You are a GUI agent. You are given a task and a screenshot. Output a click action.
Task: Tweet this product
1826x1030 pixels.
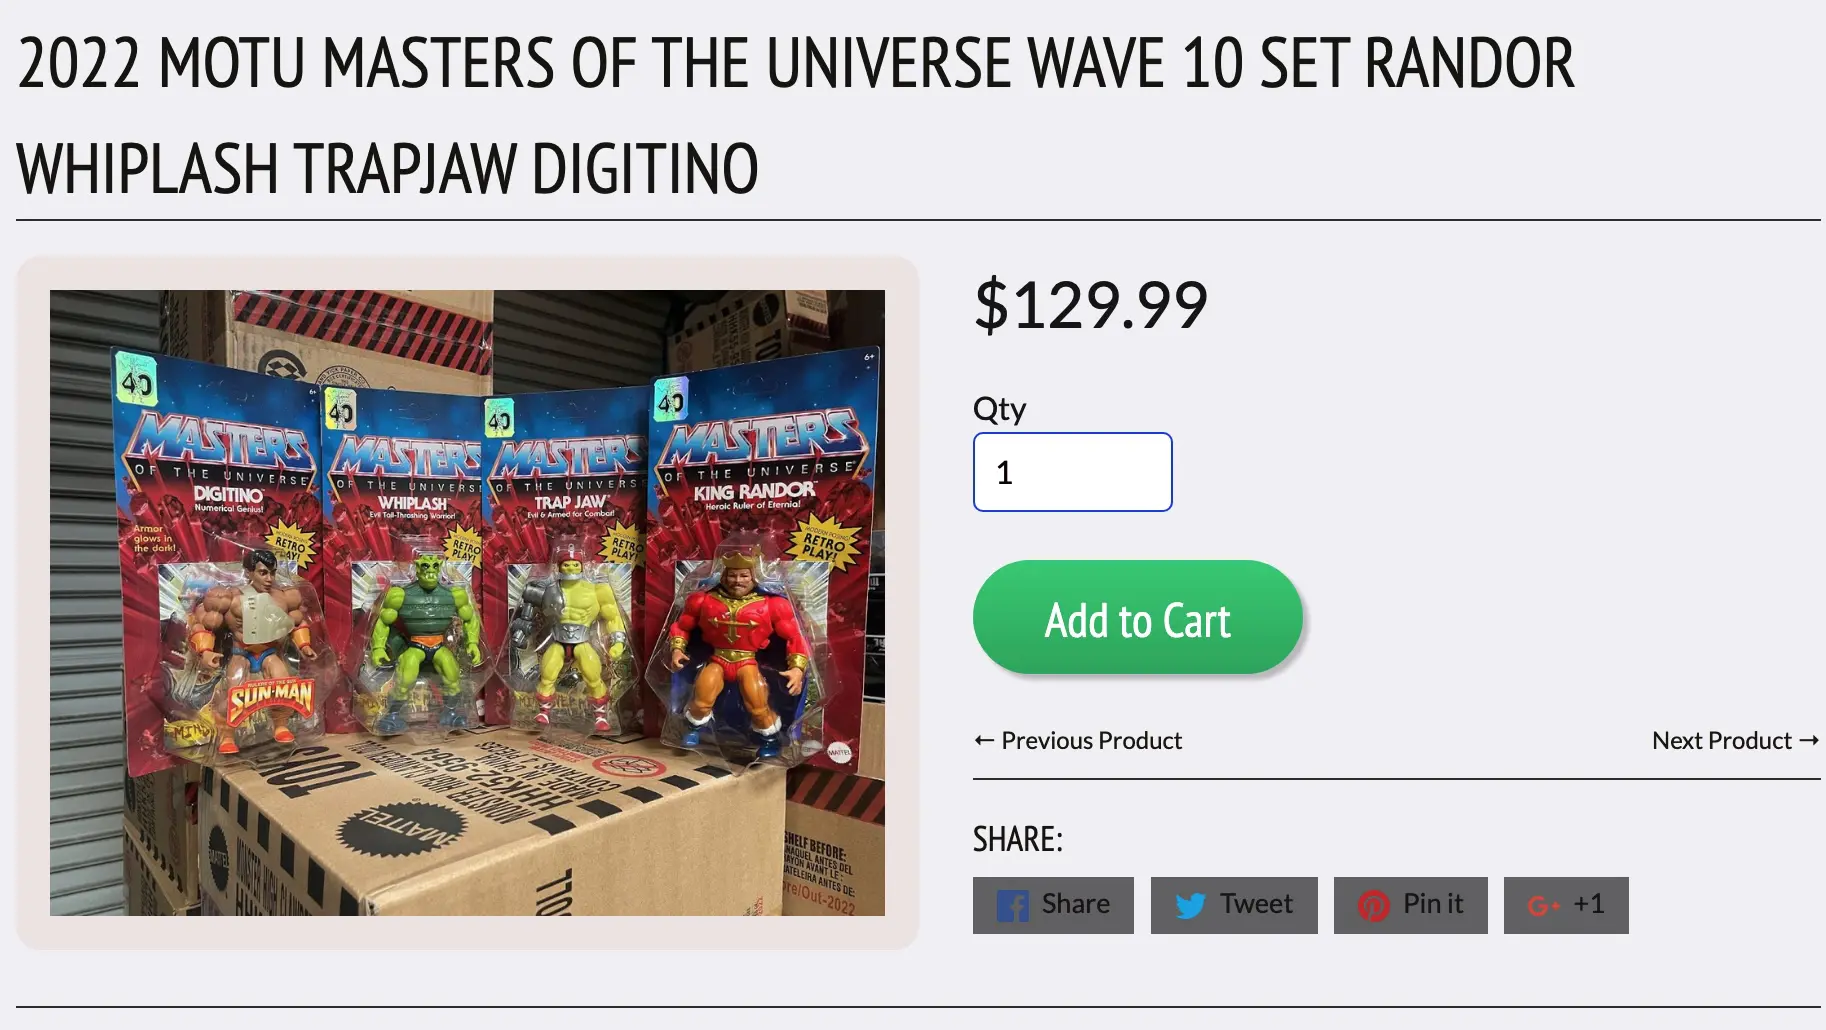point(1234,905)
